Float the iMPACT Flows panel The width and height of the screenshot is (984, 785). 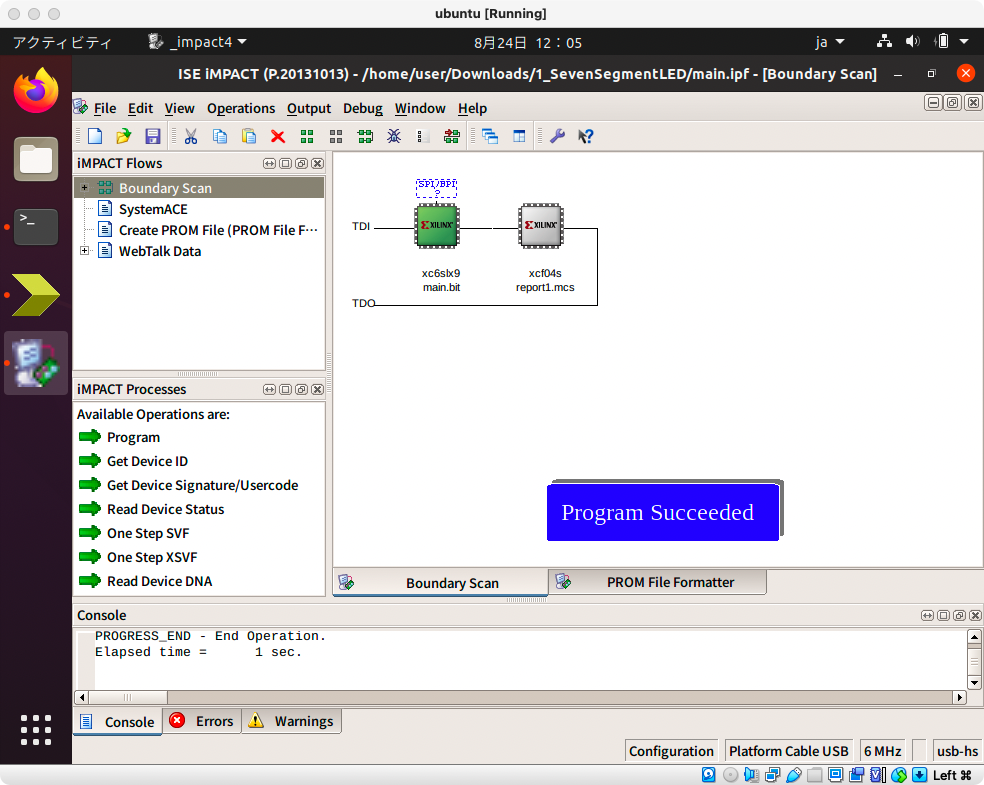click(301, 163)
